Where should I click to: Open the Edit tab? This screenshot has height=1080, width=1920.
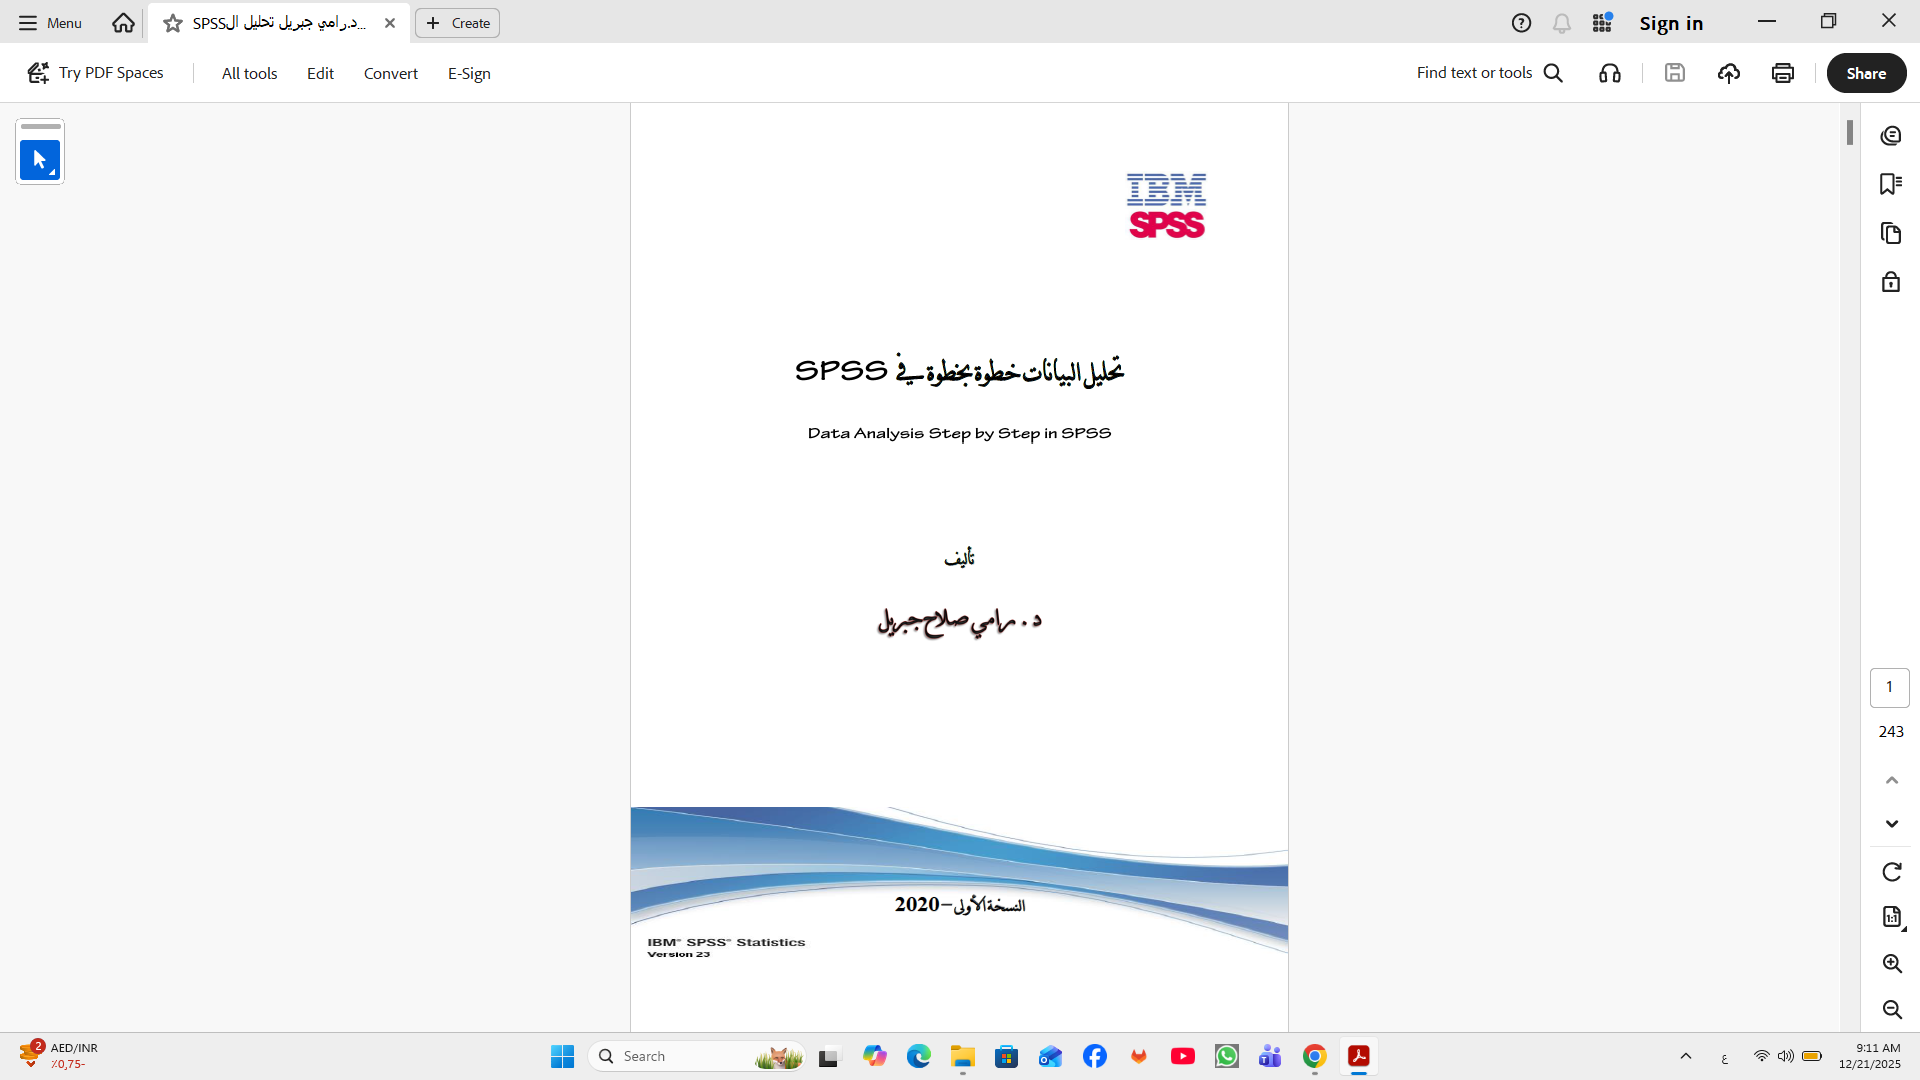coord(320,73)
